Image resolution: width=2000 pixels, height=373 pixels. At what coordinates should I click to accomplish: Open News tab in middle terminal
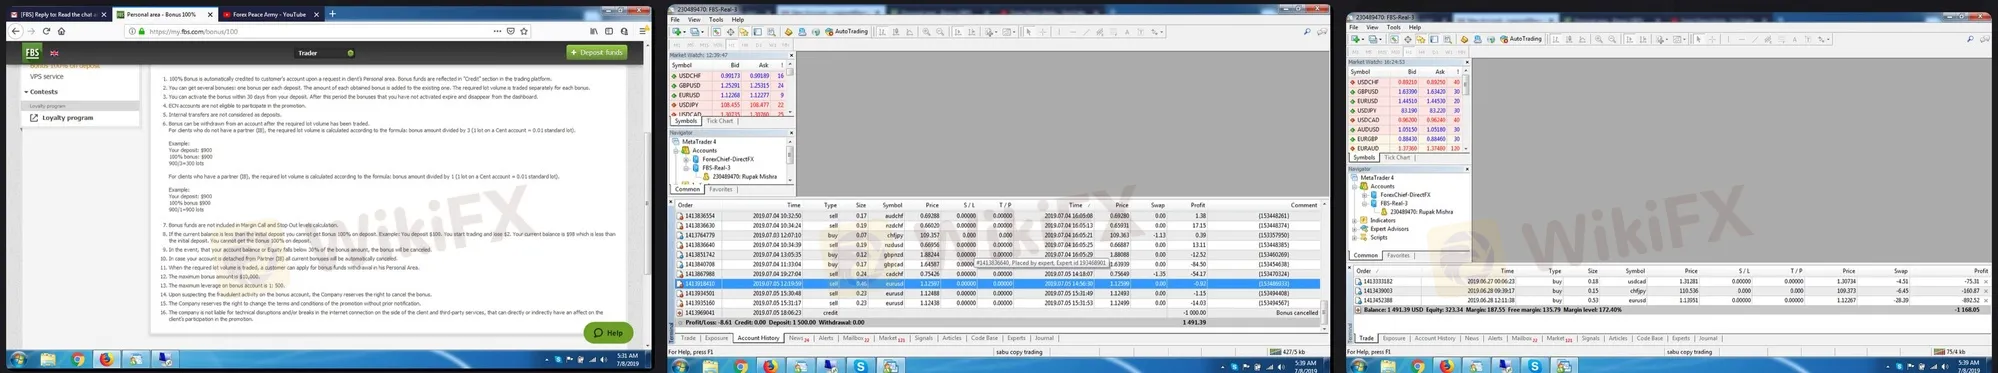click(798, 338)
